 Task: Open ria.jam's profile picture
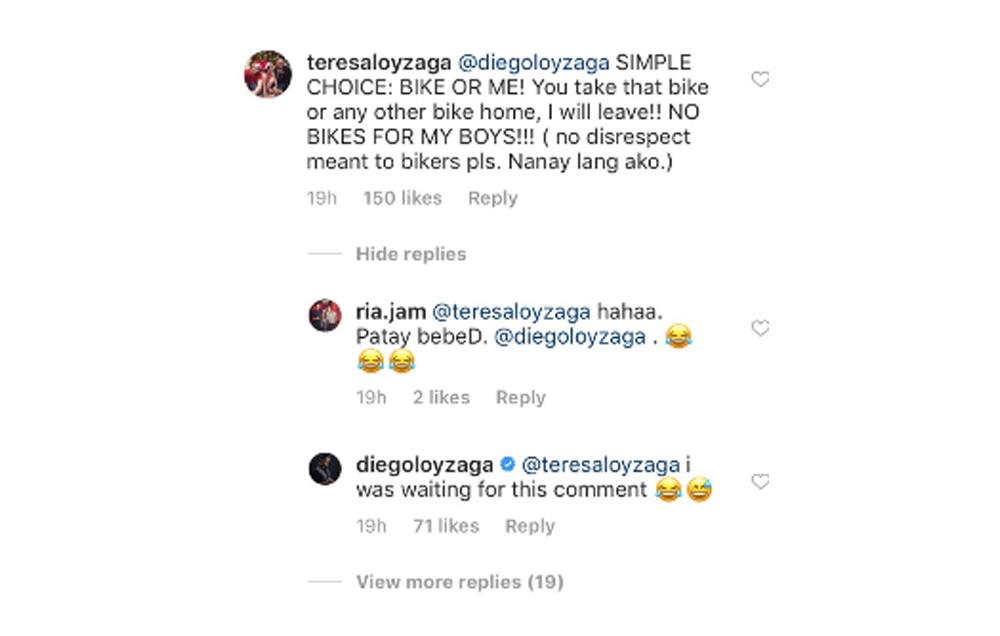pyautogui.click(x=325, y=315)
